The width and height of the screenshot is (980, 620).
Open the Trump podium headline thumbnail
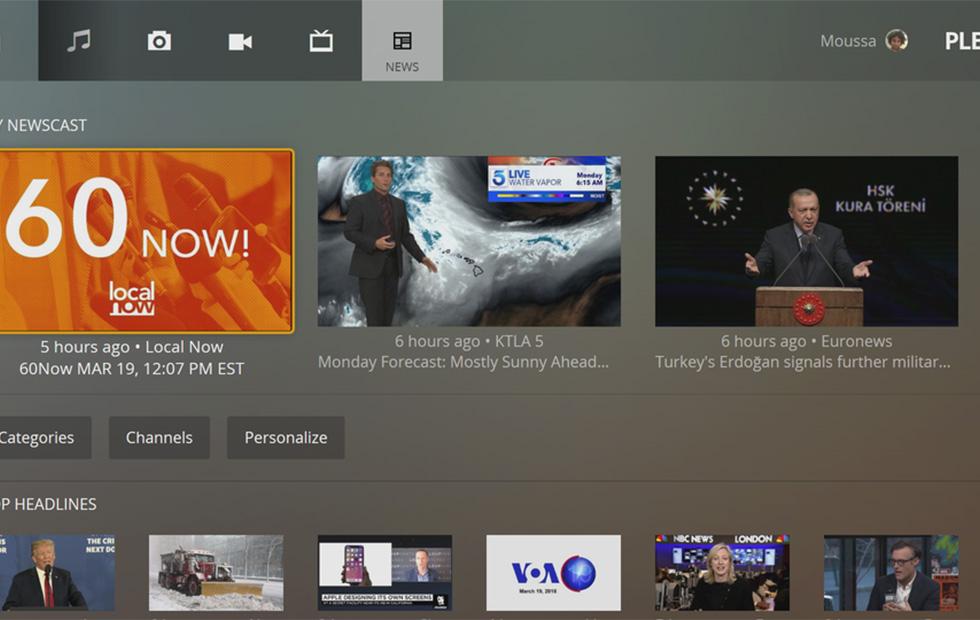[x=58, y=572]
